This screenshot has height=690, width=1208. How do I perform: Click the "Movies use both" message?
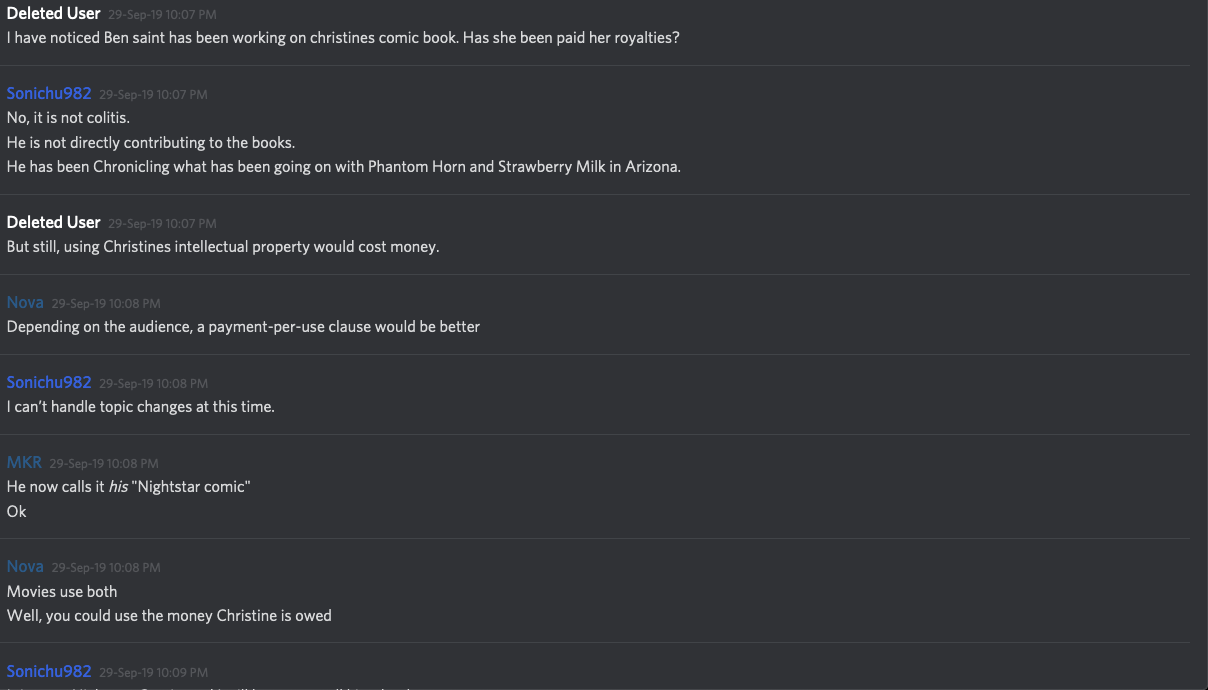pyautogui.click(x=62, y=591)
